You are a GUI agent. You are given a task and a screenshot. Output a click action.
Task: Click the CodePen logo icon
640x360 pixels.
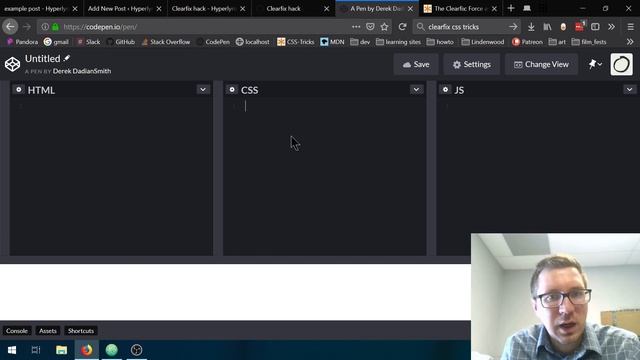tap(12, 64)
